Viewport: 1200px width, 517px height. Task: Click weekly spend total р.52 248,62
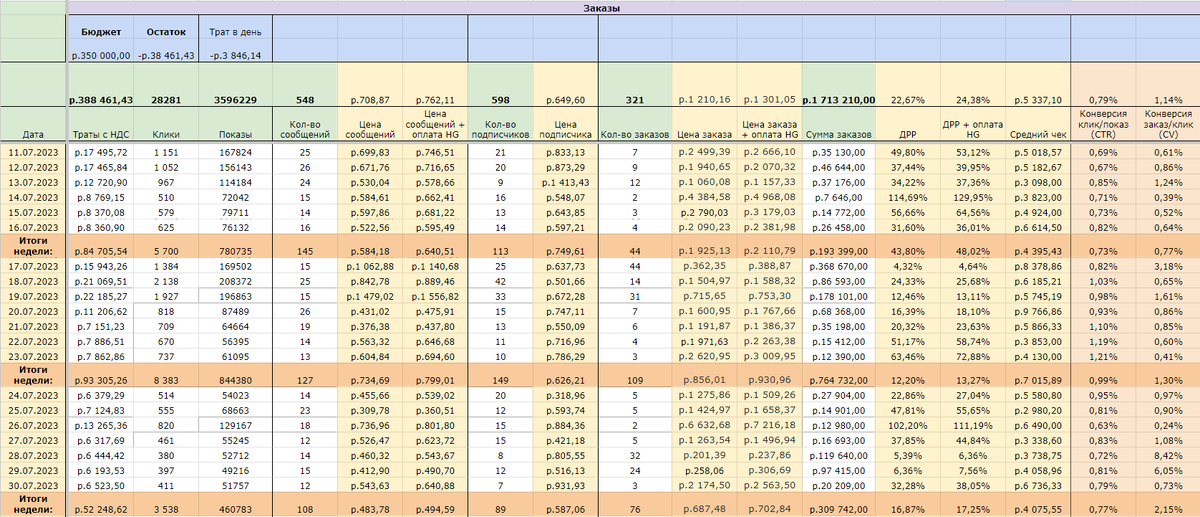pos(99,510)
